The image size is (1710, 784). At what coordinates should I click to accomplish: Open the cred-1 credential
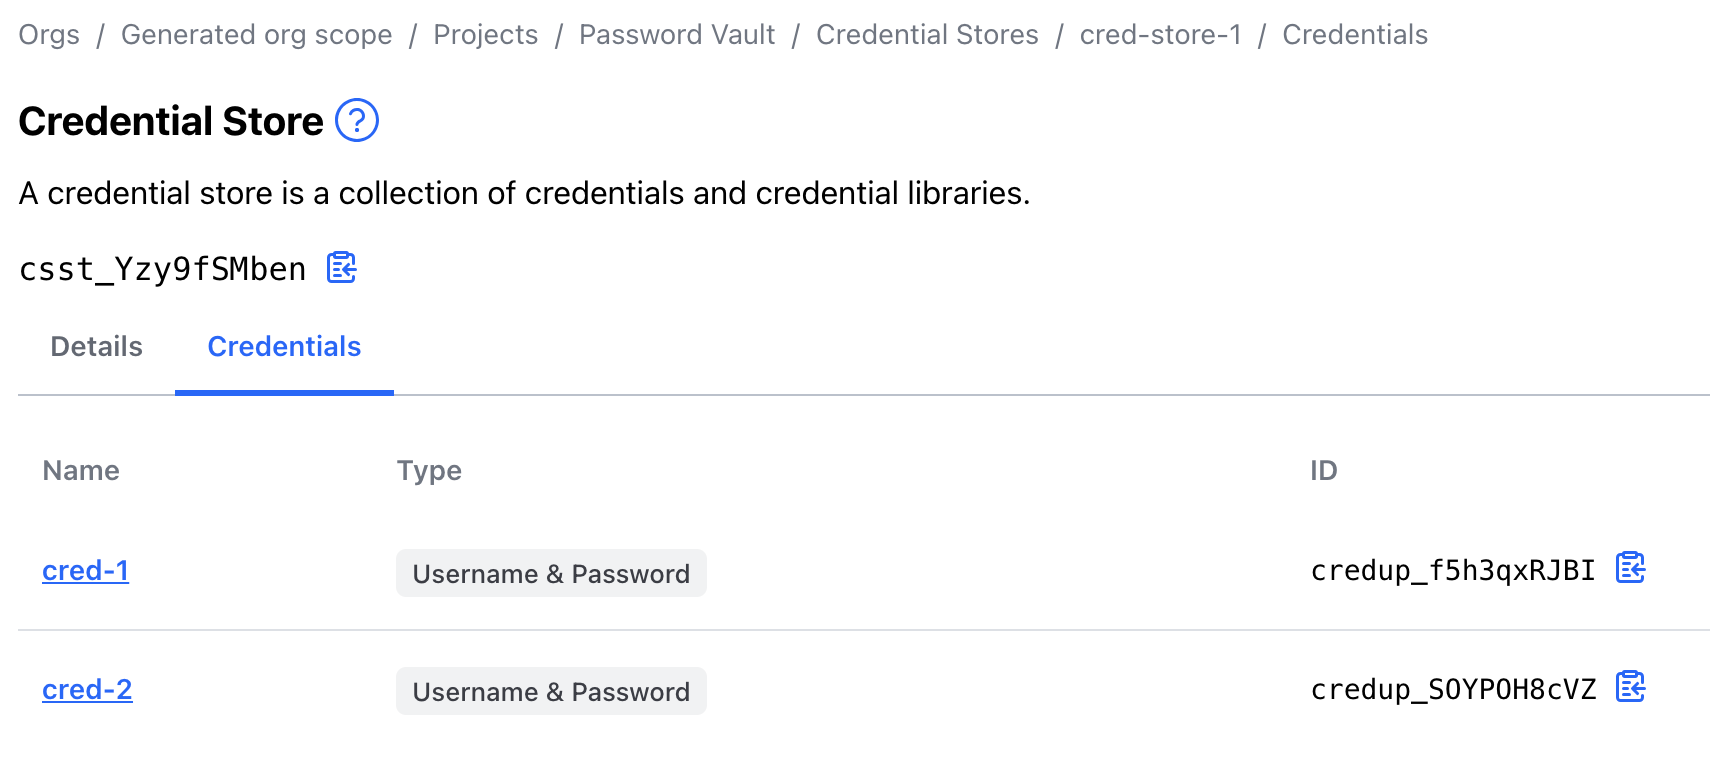pos(85,570)
